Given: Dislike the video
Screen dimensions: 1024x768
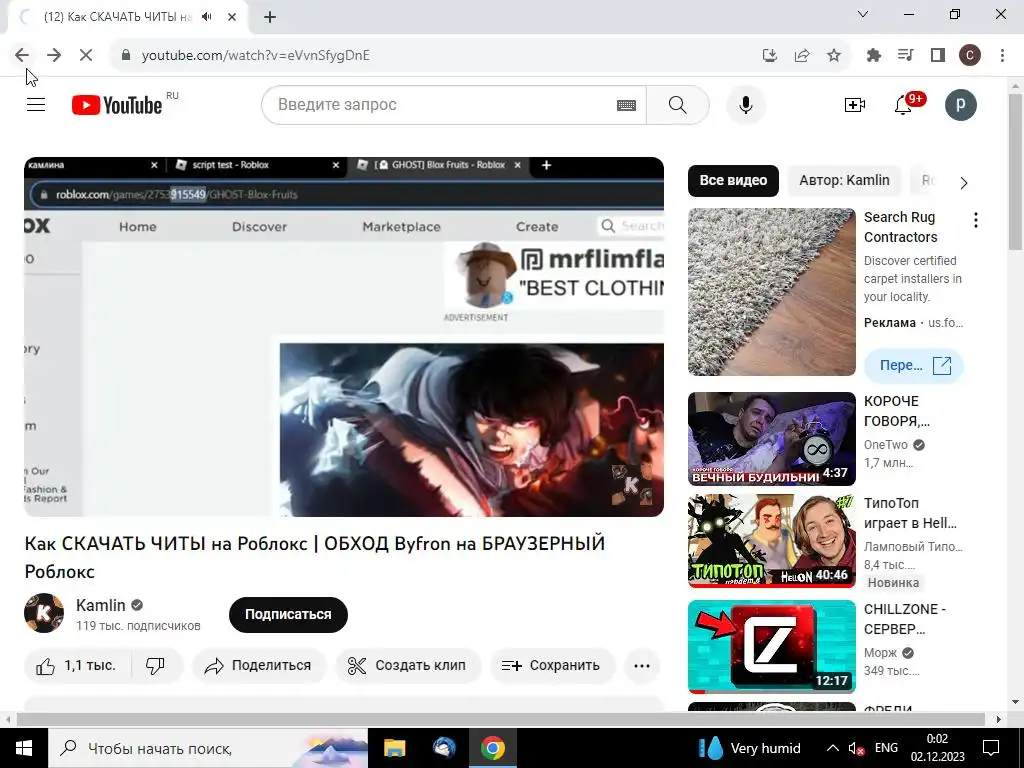Looking at the screenshot, I should point(155,665).
